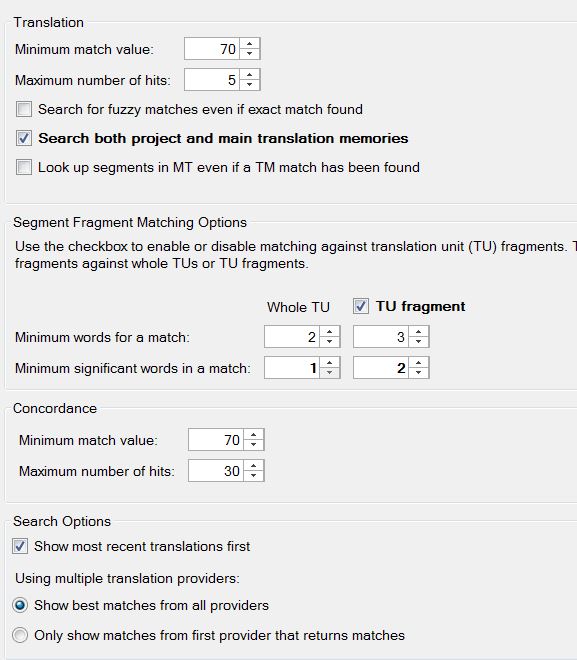Click the Translation minimum match value field
The height and width of the screenshot is (660, 577).
(212, 49)
